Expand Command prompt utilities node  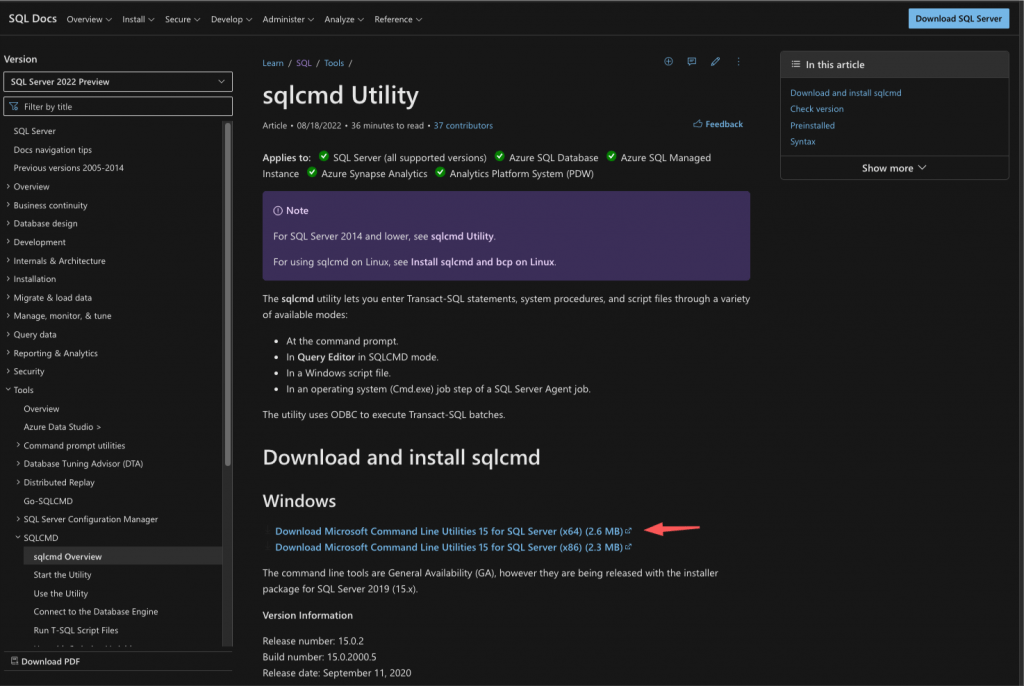pyautogui.click(x=18, y=445)
